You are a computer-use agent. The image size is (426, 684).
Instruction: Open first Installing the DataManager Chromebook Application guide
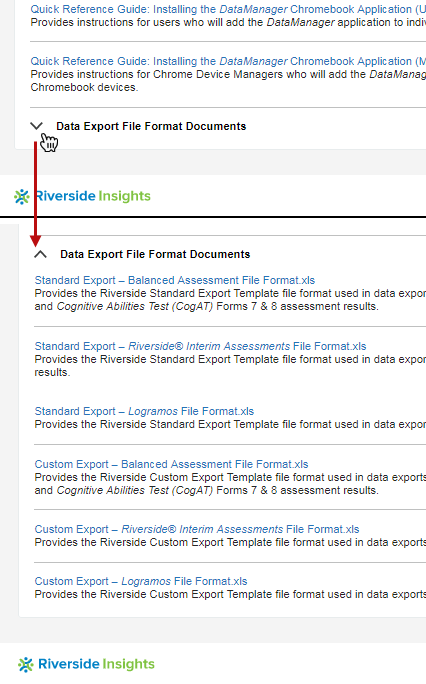228,9
